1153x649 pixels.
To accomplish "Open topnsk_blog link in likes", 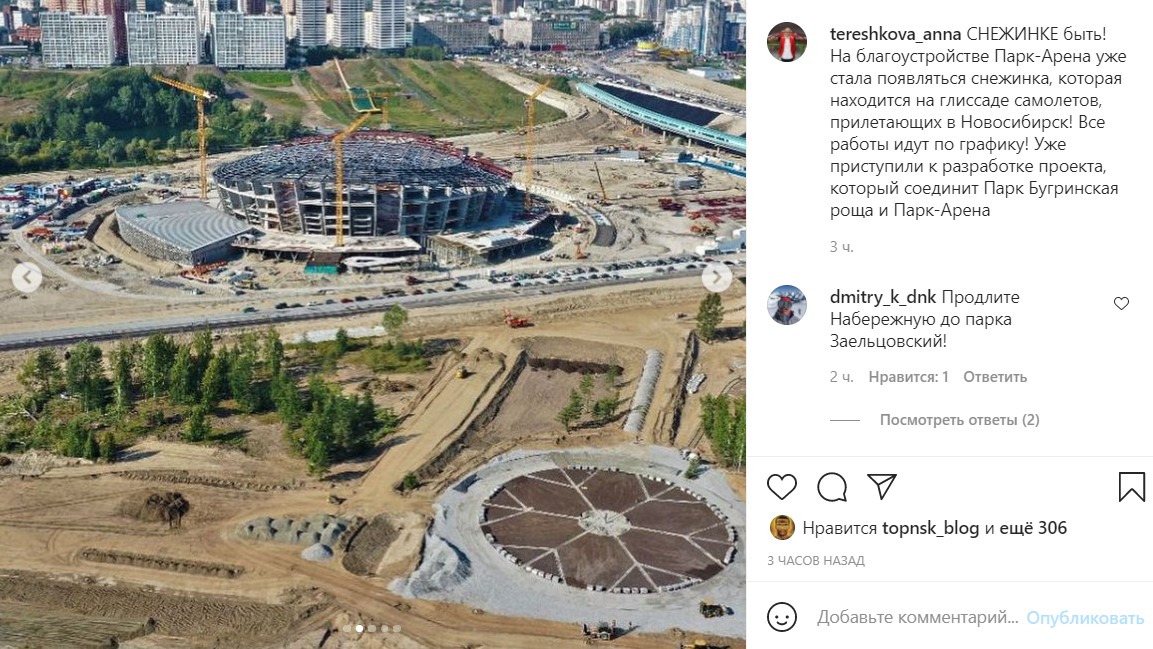I will click(x=930, y=528).
